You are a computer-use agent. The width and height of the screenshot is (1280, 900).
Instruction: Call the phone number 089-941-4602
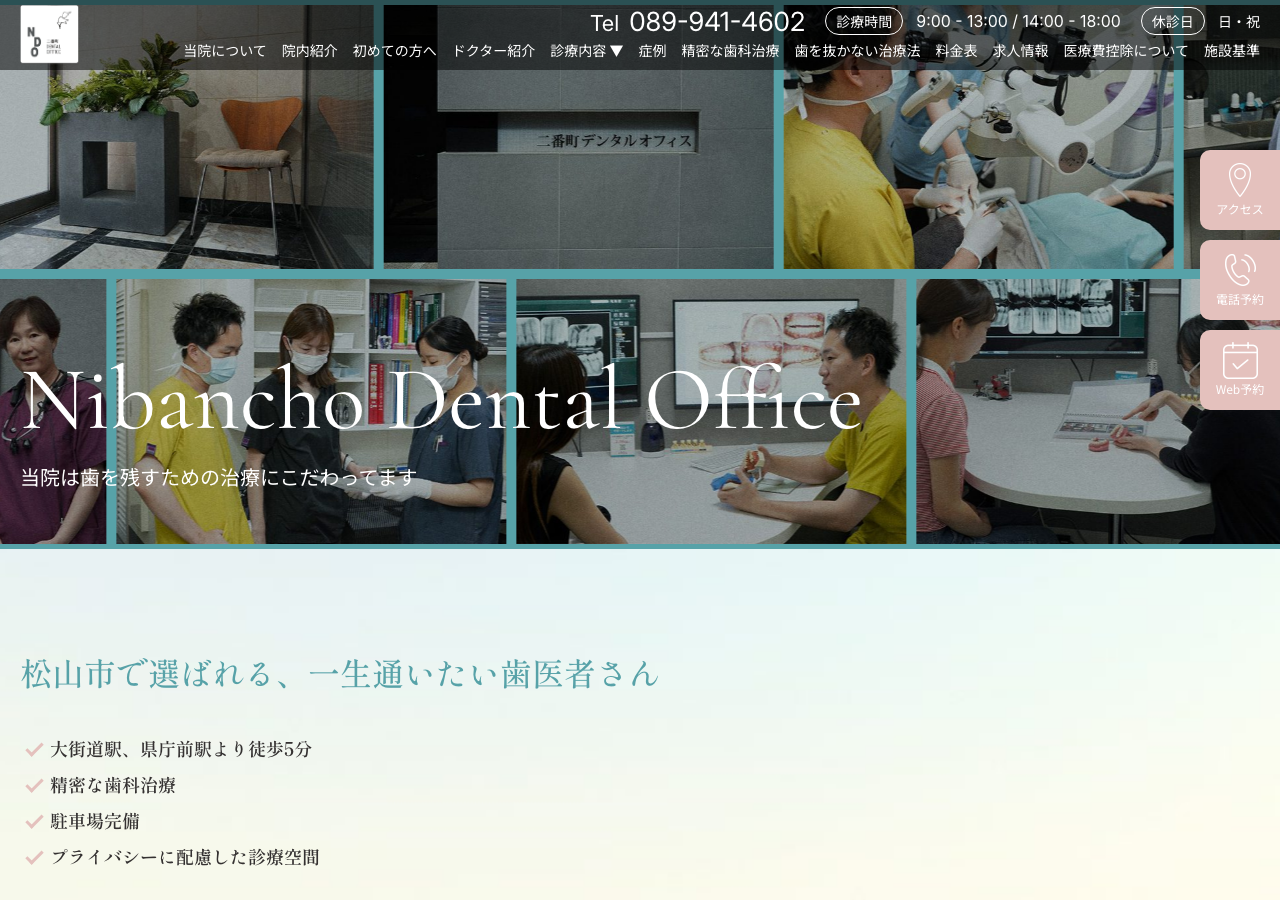pyautogui.click(x=717, y=22)
